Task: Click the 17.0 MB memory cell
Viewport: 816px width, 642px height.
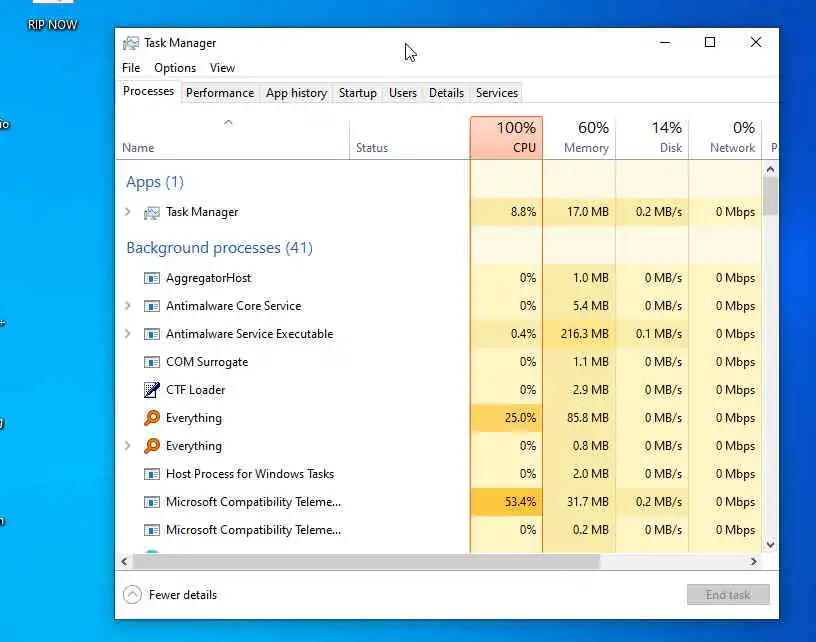Action: tap(579, 212)
